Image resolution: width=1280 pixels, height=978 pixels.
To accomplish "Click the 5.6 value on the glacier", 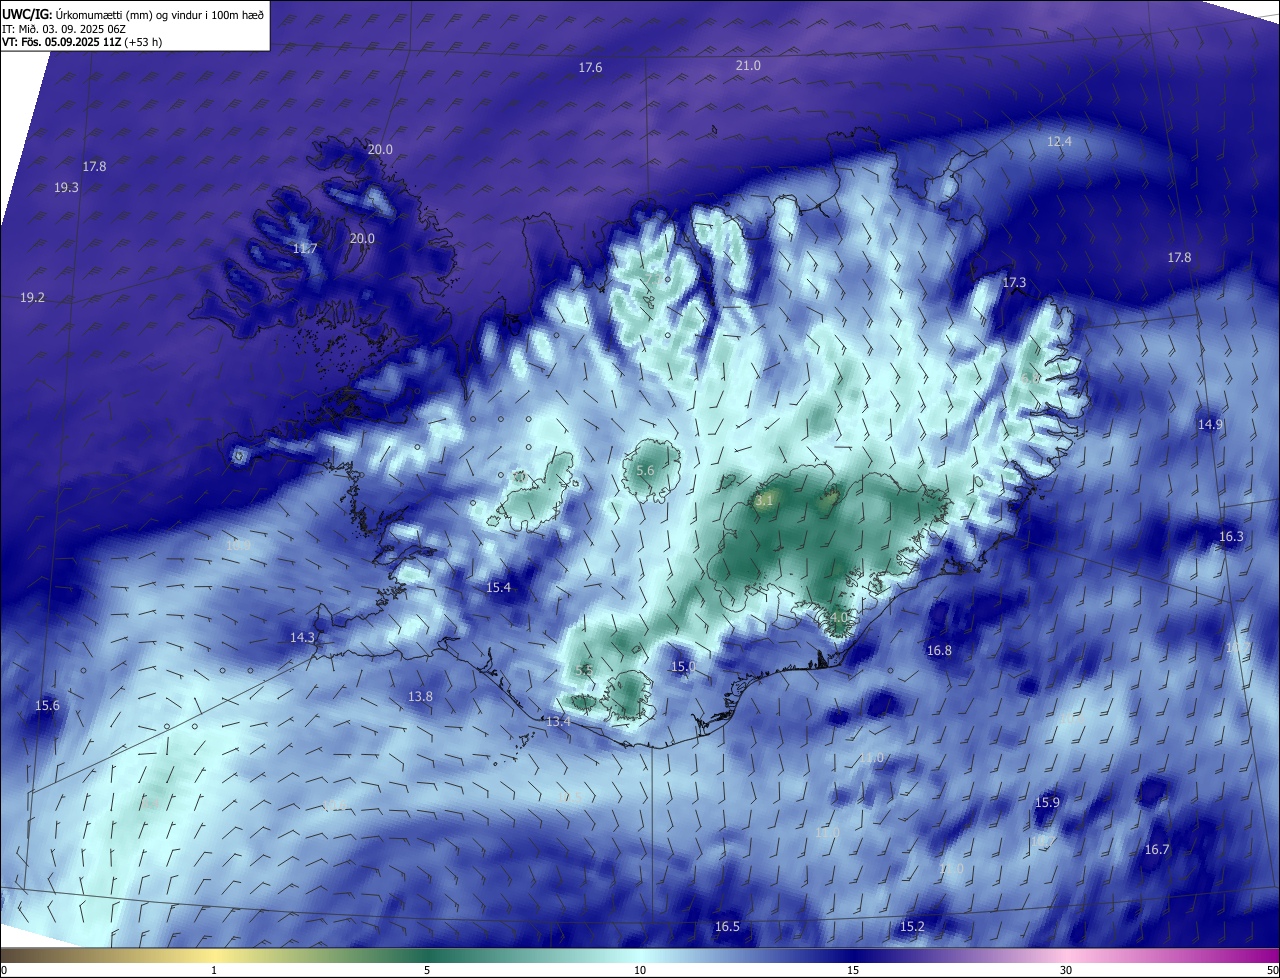I will tap(645, 471).
